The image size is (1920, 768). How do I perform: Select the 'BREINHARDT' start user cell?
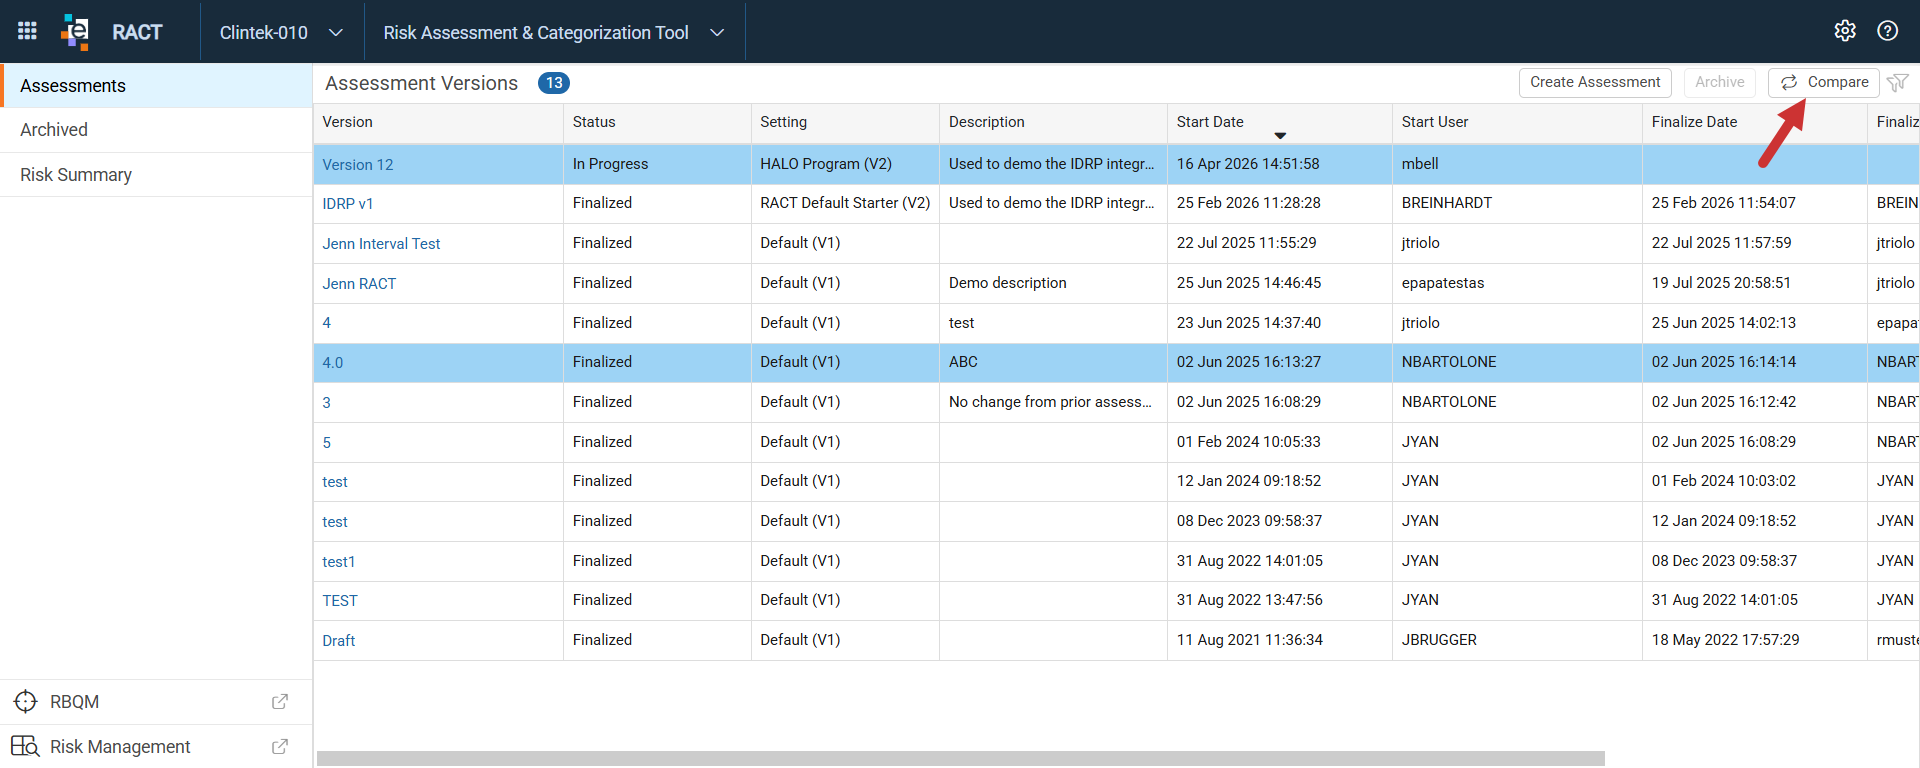coord(1517,203)
